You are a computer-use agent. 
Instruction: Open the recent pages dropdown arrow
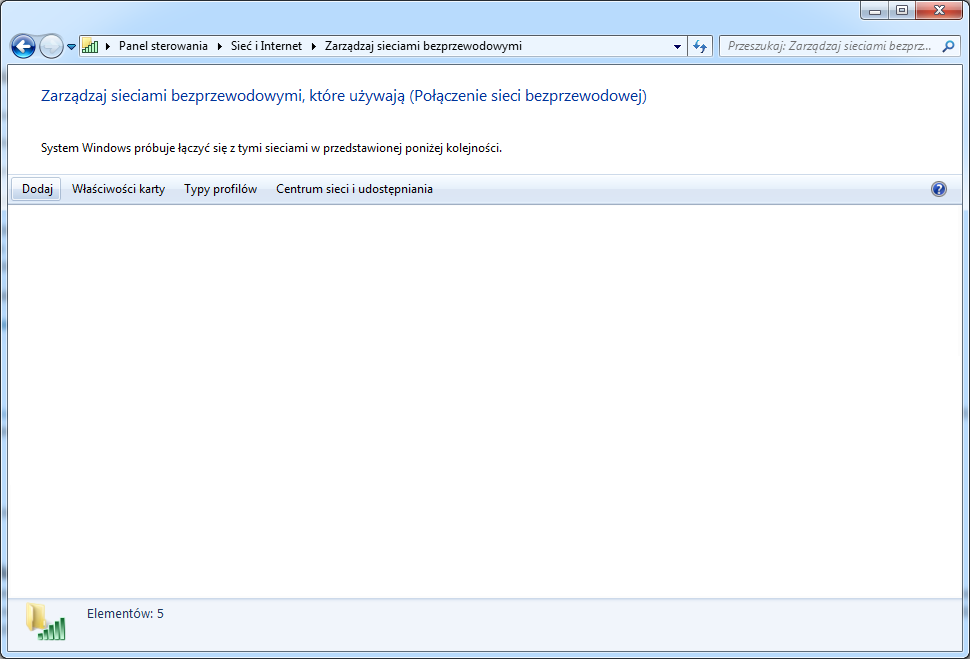[x=71, y=47]
